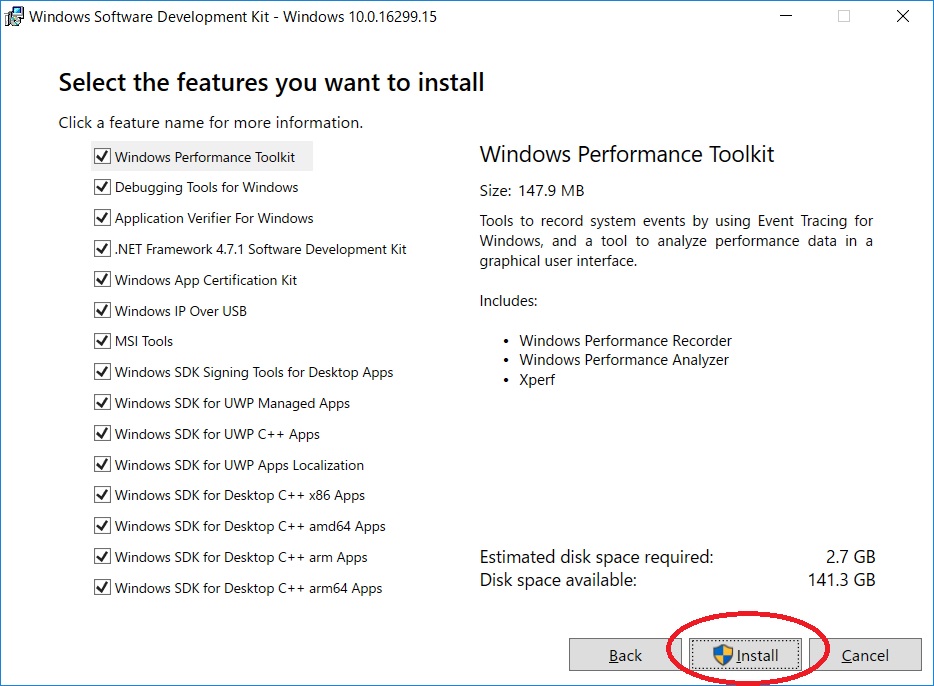Image resolution: width=934 pixels, height=686 pixels.
Task: Uncheck .NET Framework 4.7.1 SDK checkbox
Action: [102, 248]
